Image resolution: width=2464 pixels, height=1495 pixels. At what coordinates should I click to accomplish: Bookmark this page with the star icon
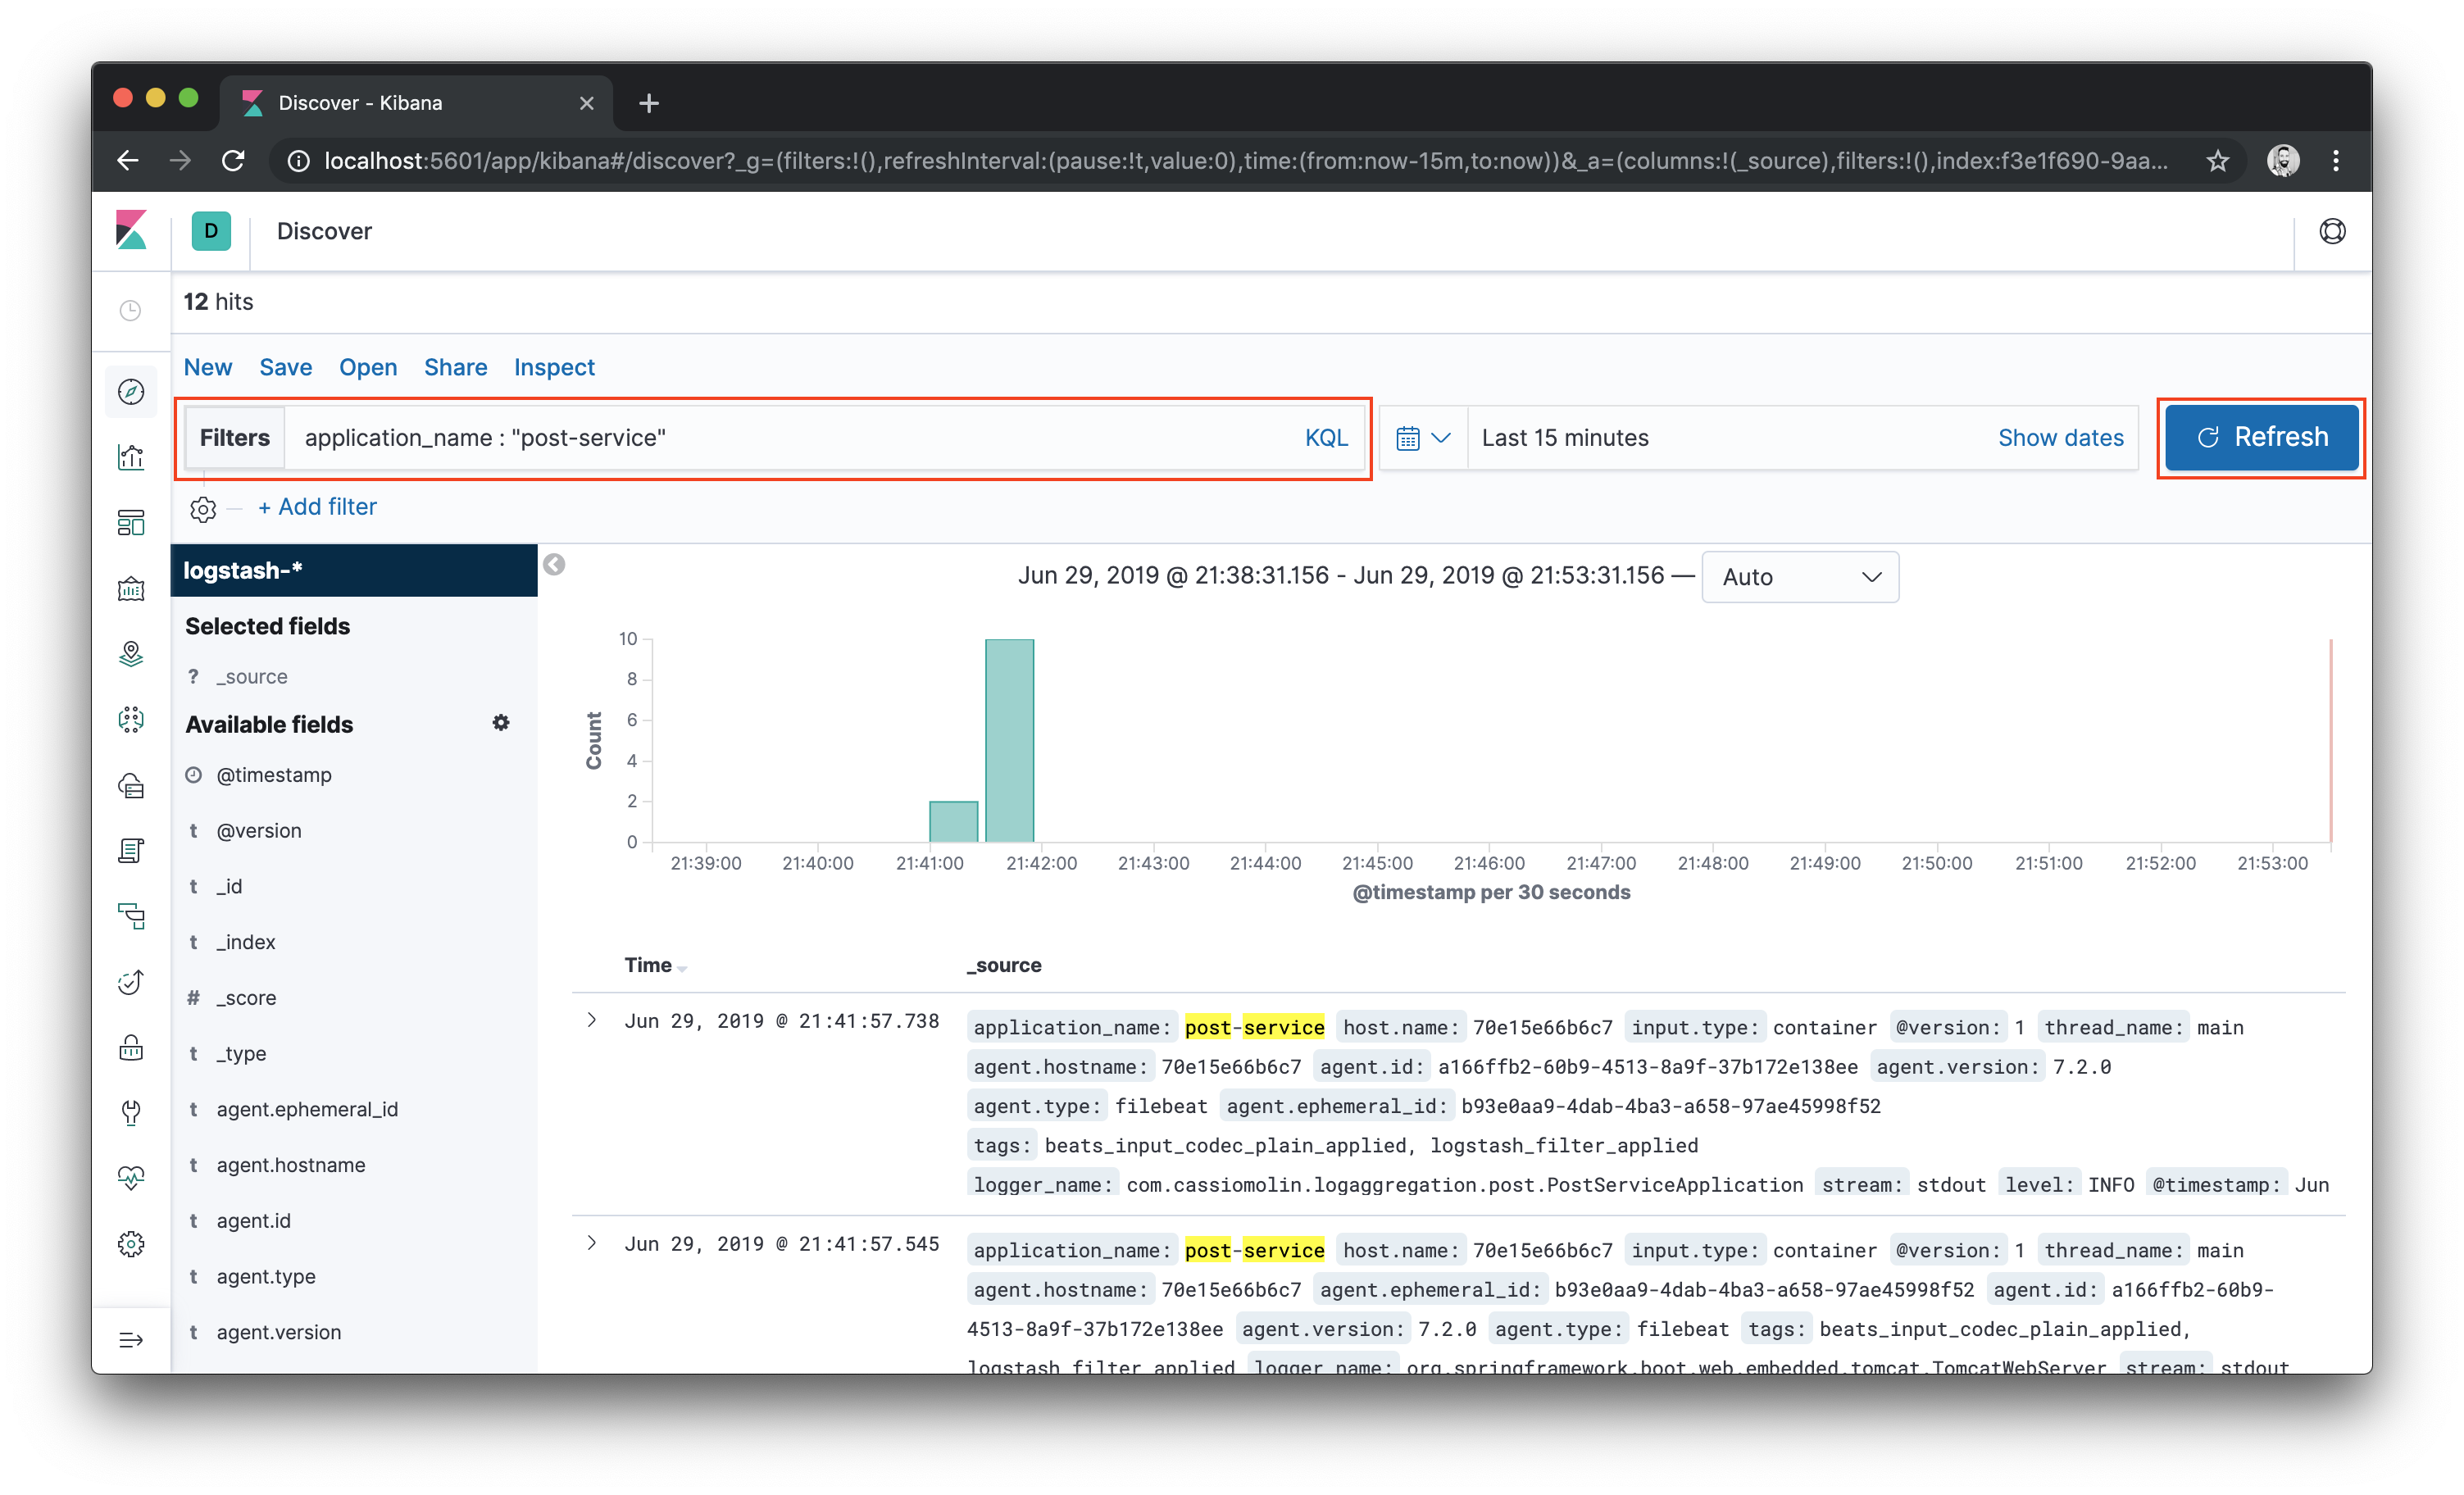click(x=2218, y=161)
